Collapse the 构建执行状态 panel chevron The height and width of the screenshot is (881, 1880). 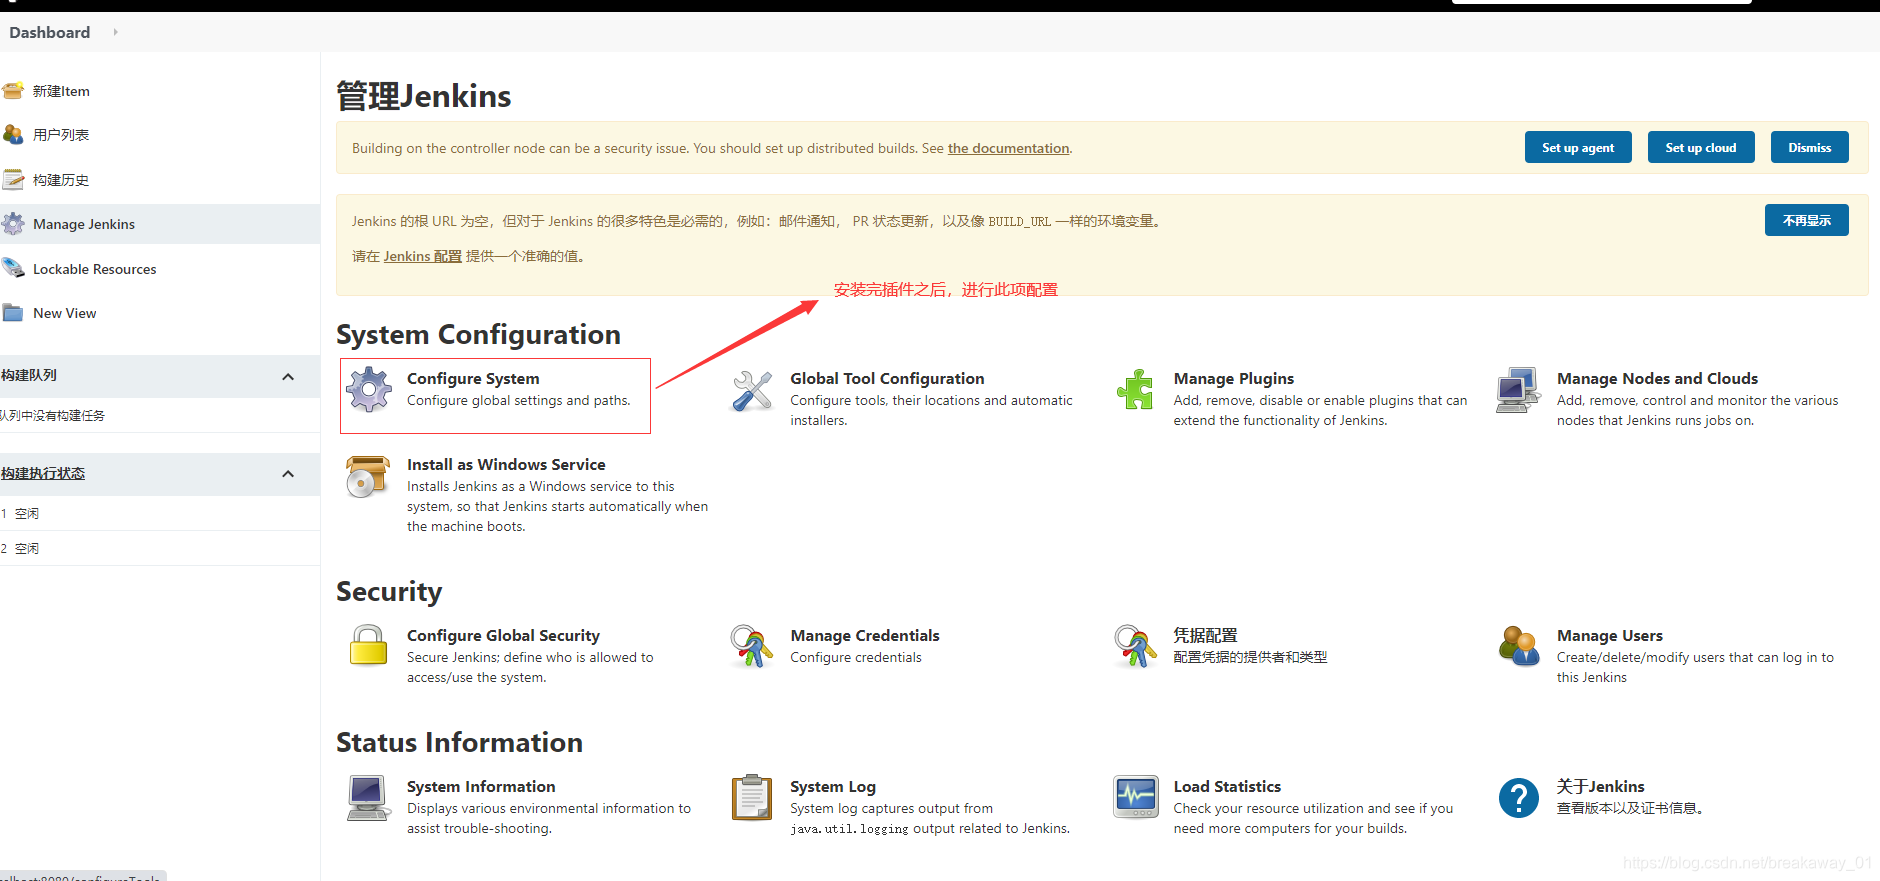click(288, 474)
